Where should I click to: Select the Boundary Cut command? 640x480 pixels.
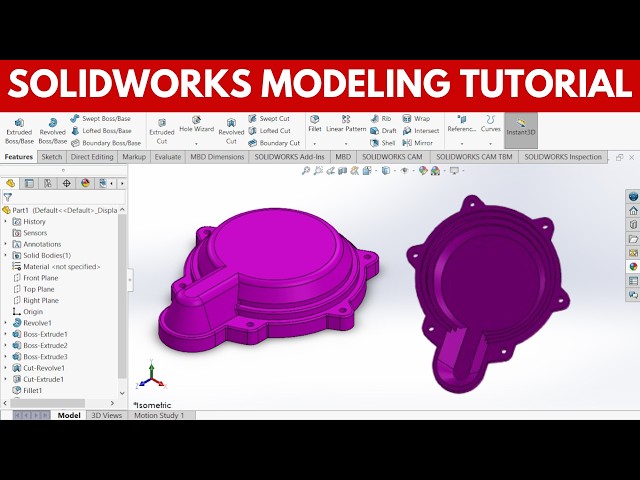coord(274,143)
